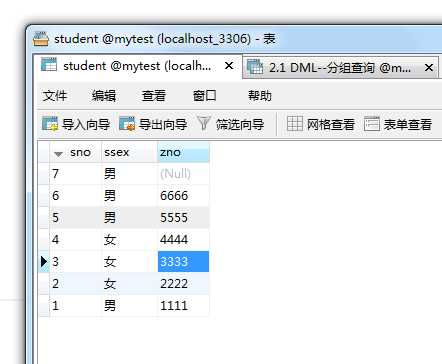442x364 pixels.
Task: Open the 查看 menu
Action: pyautogui.click(x=154, y=96)
